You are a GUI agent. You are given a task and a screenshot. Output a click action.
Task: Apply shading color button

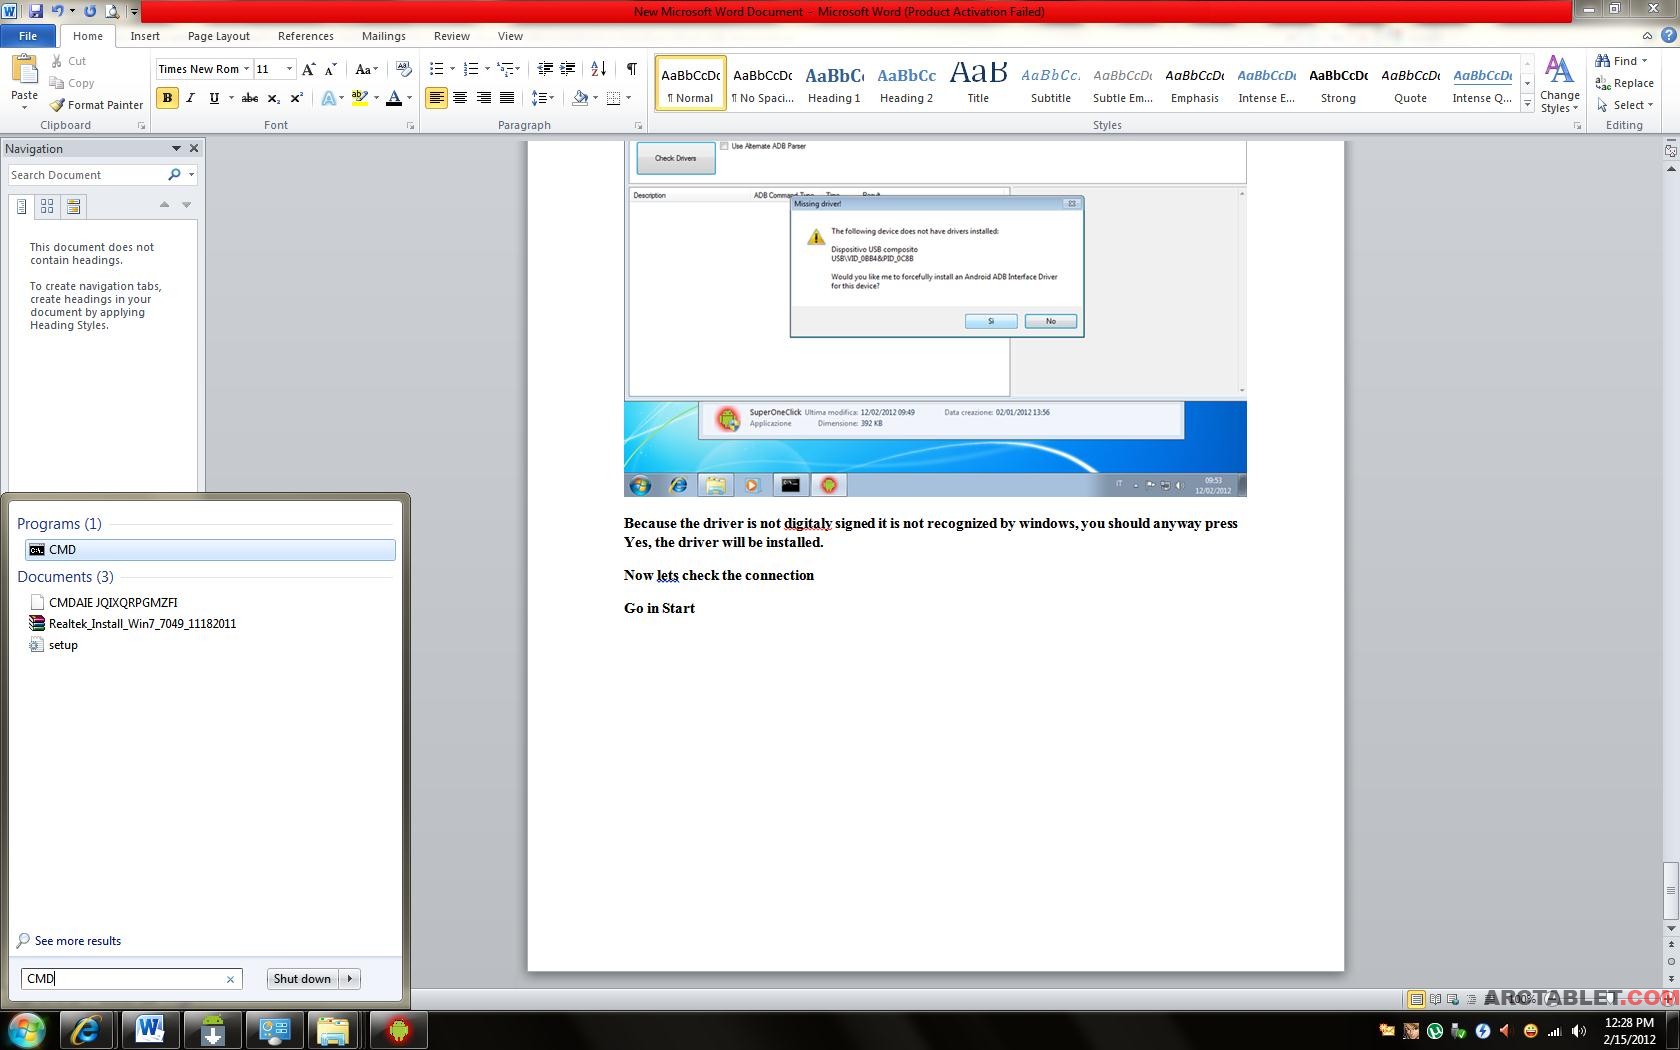[x=580, y=98]
